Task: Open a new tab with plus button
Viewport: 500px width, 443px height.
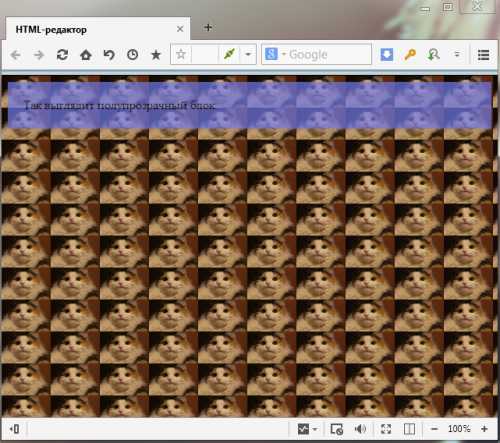Action: click(x=208, y=28)
